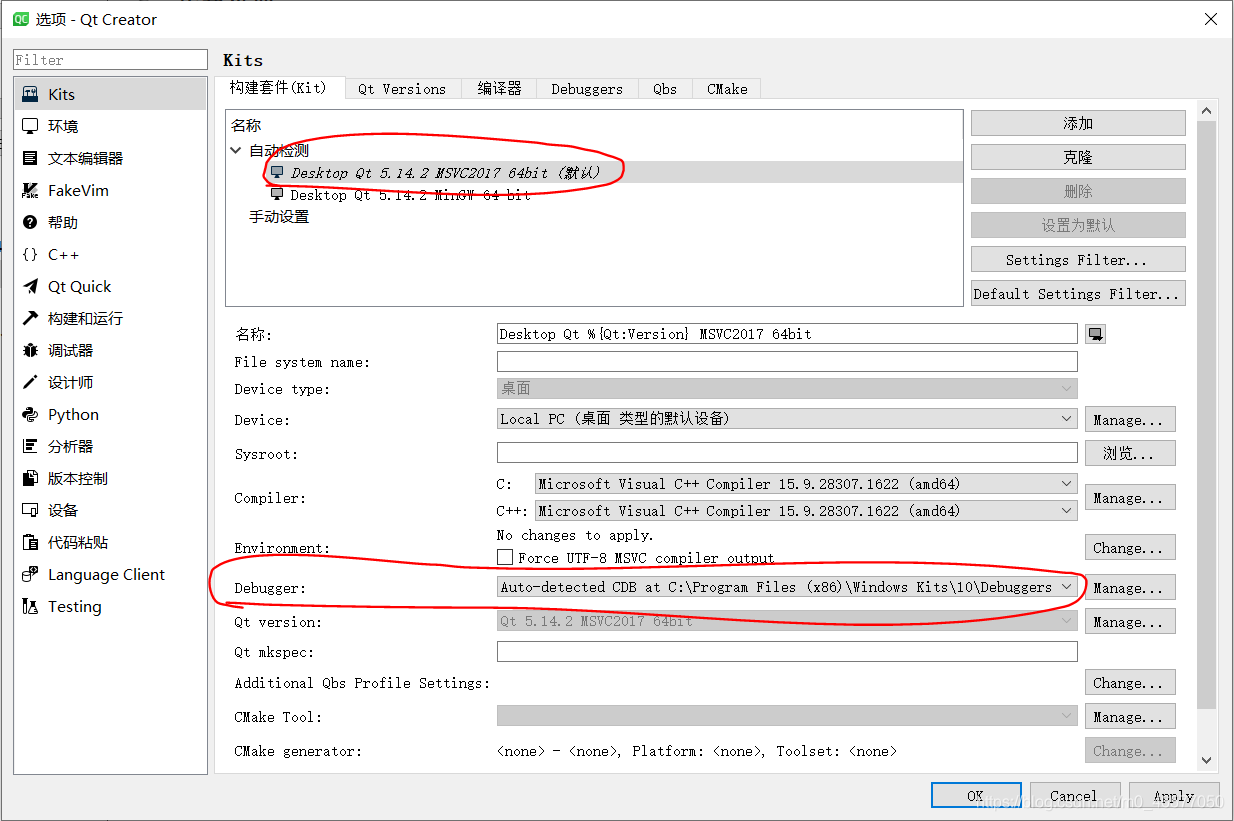Open Default Settings Filter... button
Viewport: 1234px width, 821px height.
click(1078, 293)
